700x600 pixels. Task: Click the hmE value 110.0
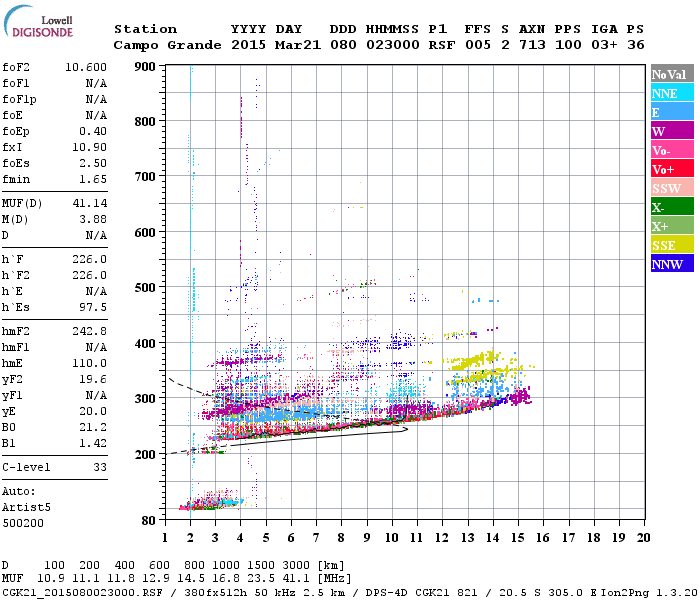click(89, 363)
